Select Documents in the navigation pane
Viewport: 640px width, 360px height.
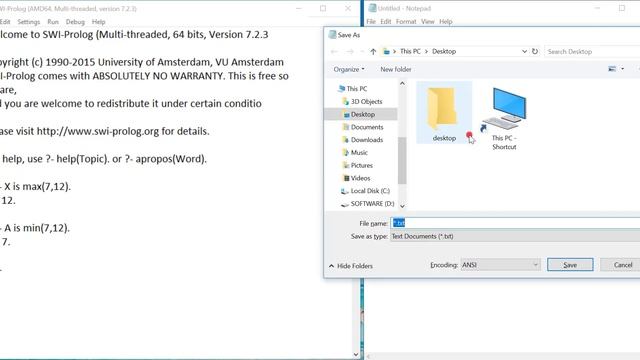tap(367, 127)
